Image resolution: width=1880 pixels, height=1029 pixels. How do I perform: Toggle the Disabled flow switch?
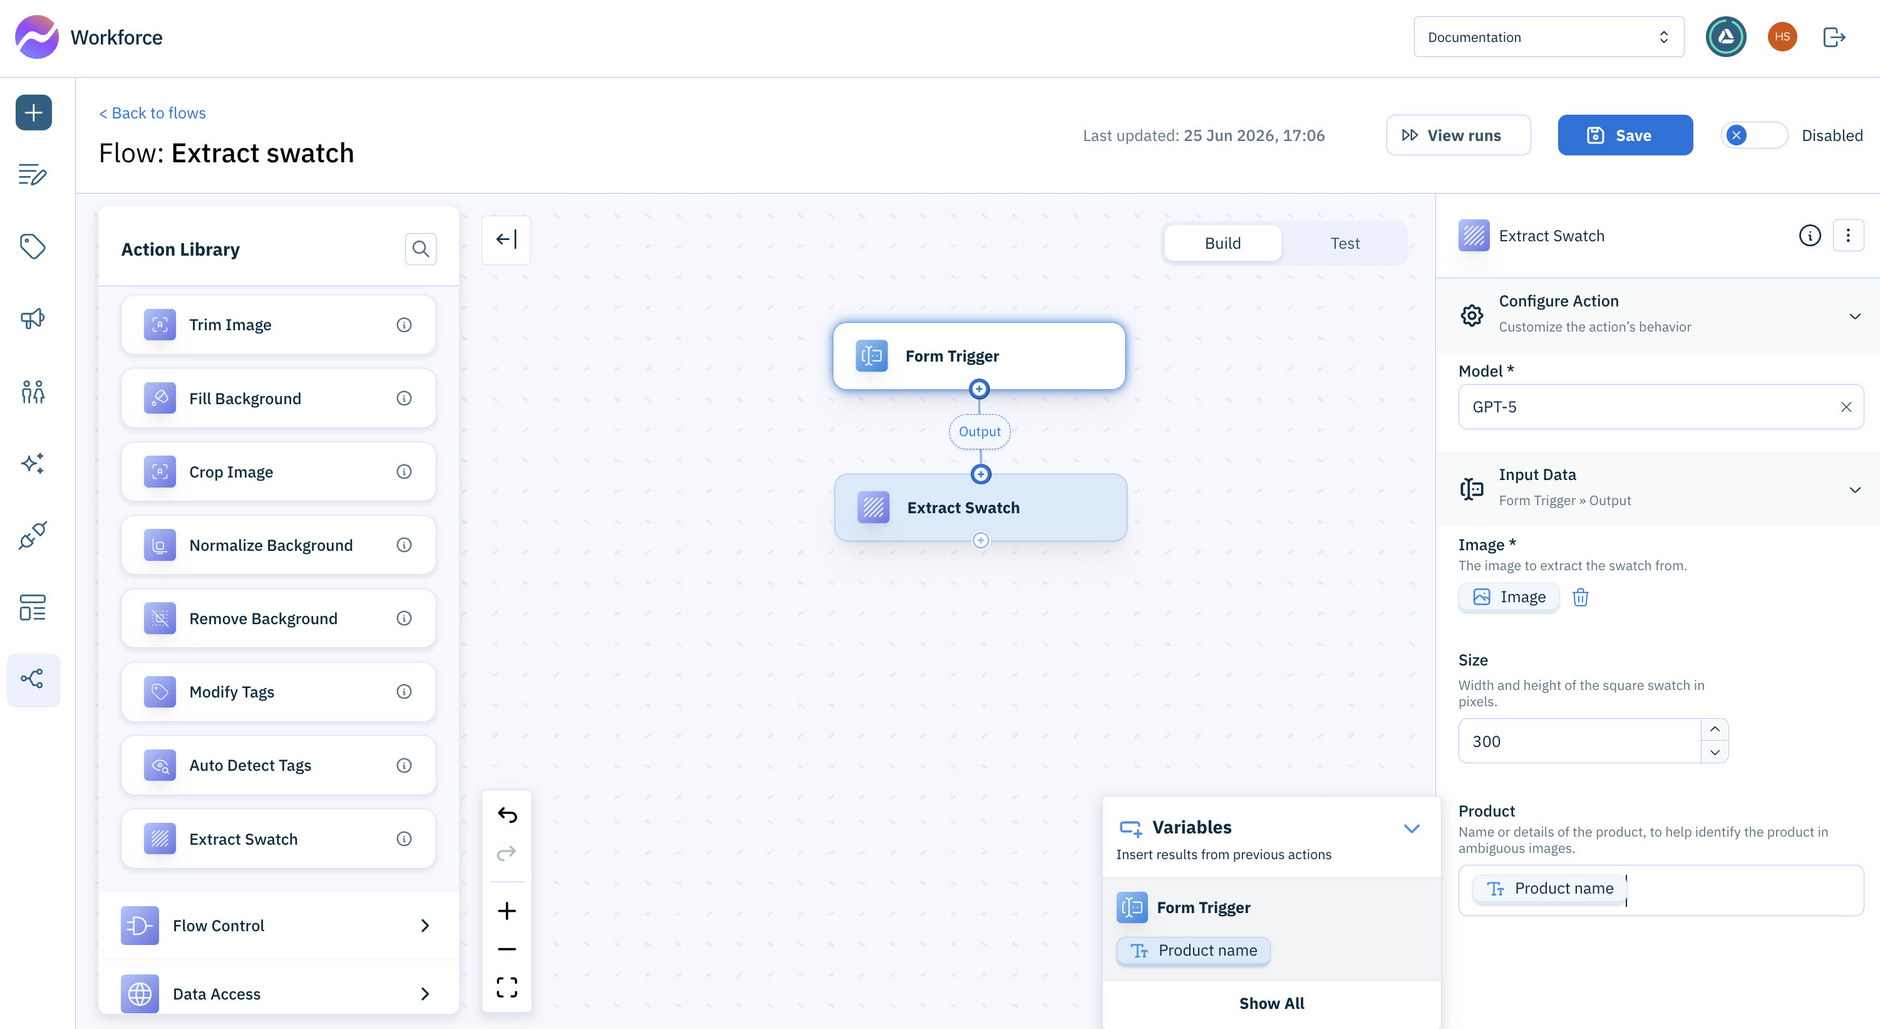pos(1754,135)
